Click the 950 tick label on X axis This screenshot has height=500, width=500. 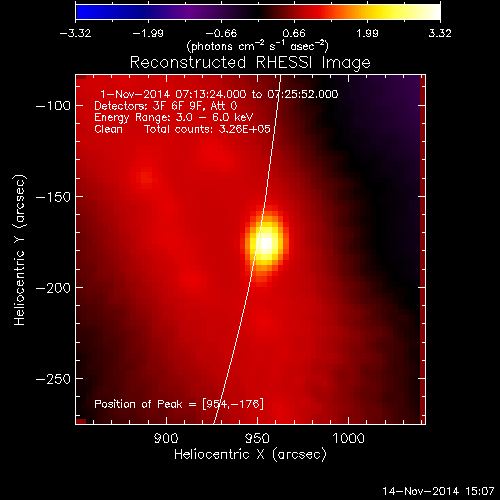257,438
